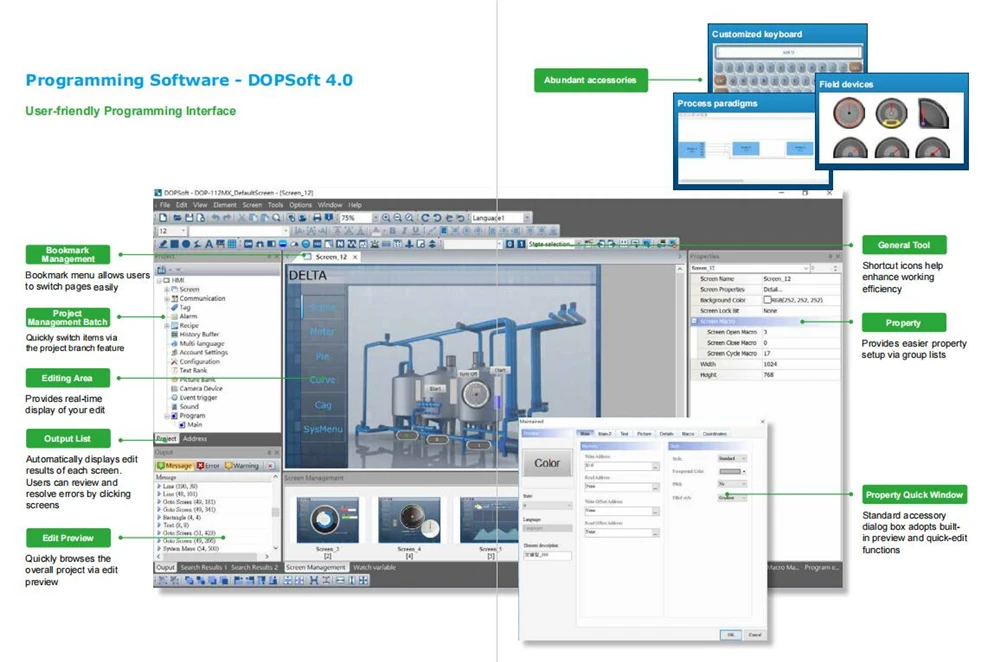Screen dimensions: 1000x662
Task: Select the Screen_2 thumbnail
Action: coord(328,520)
